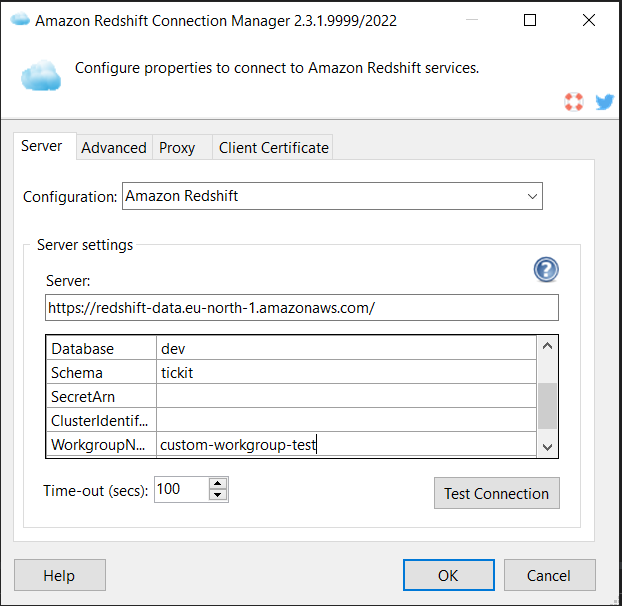Click the Server URL input field
The width and height of the screenshot is (622, 606).
pos(301,308)
